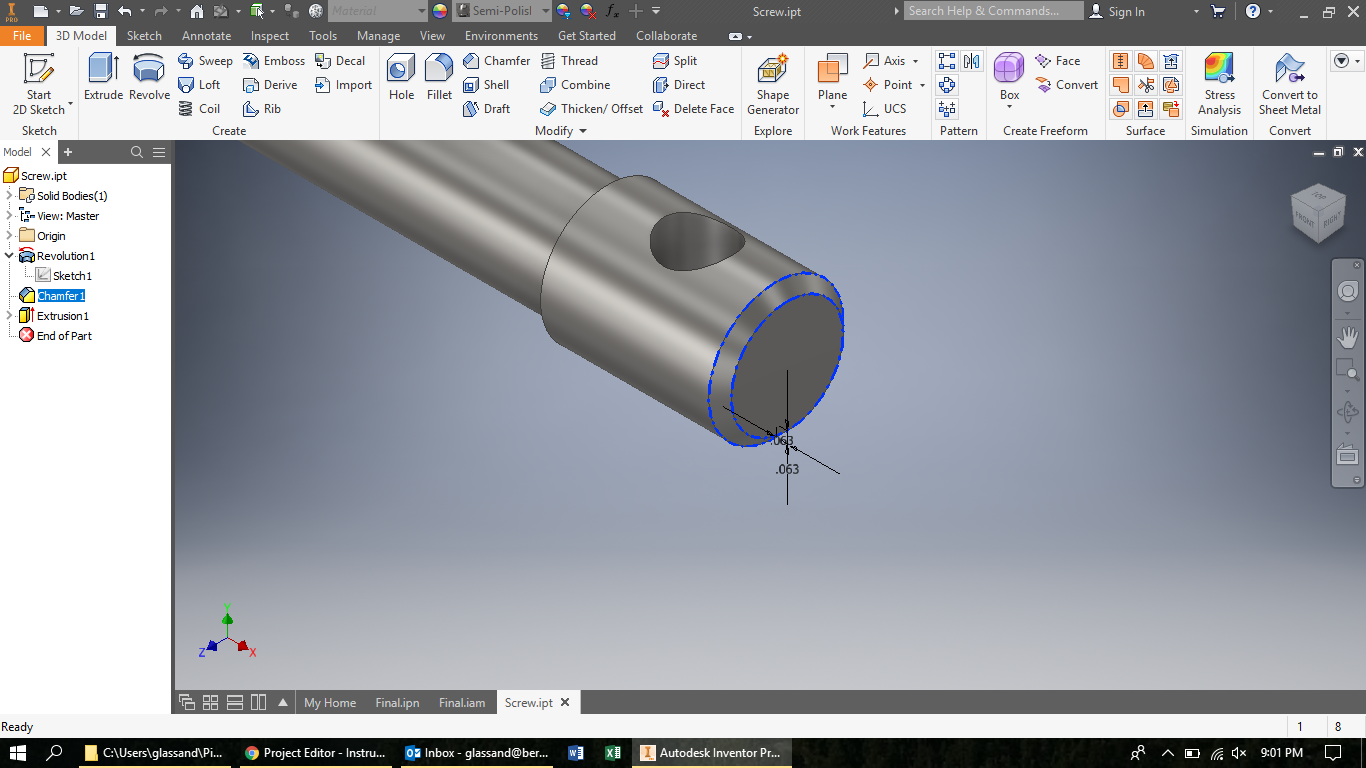The width and height of the screenshot is (1366, 768).
Task: Click the Import command
Action: pyautogui.click(x=343, y=85)
